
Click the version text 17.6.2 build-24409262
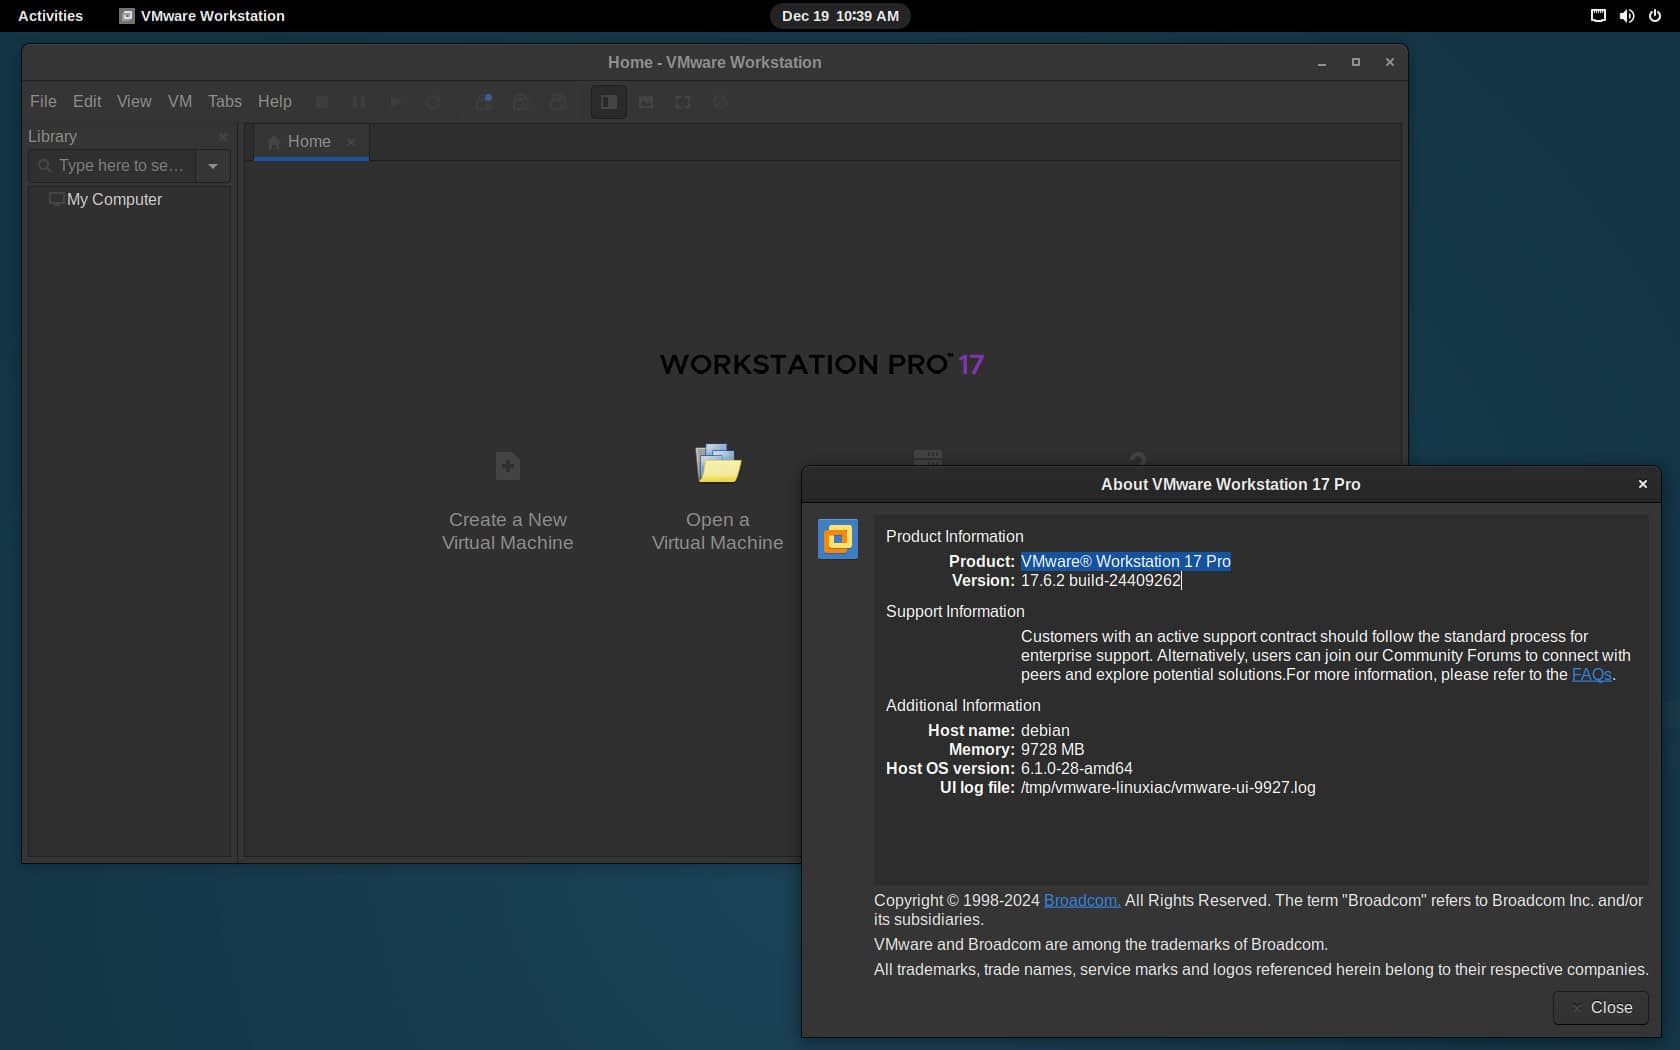(x=1100, y=581)
